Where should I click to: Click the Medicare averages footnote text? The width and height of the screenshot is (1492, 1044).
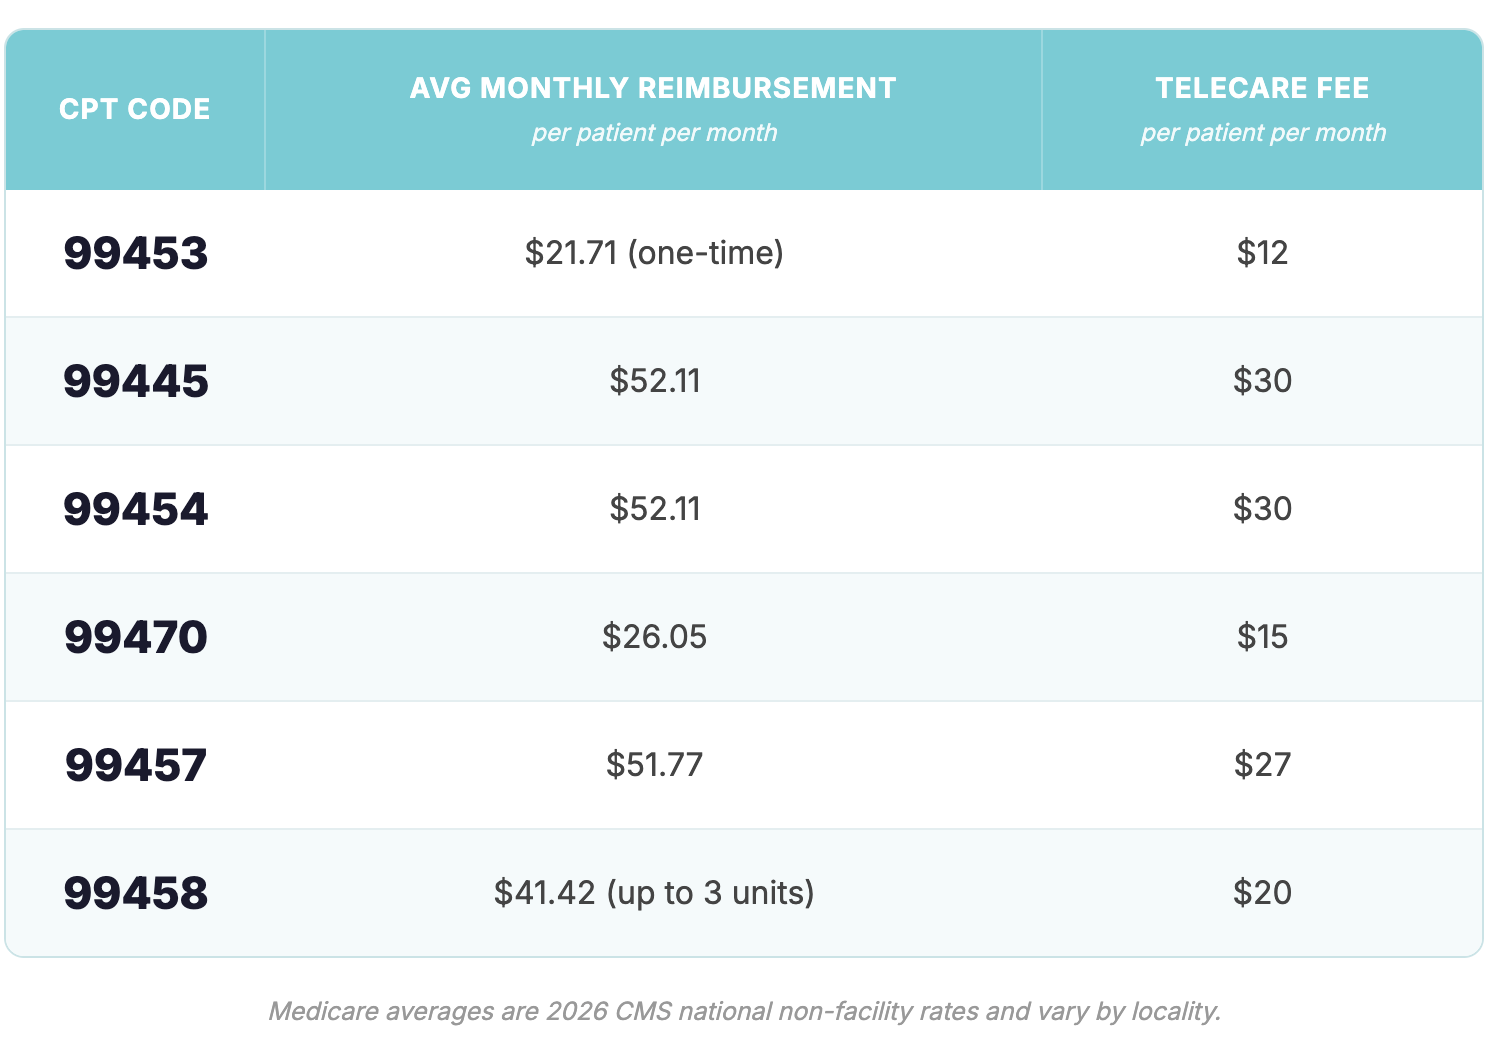(745, 1011)
